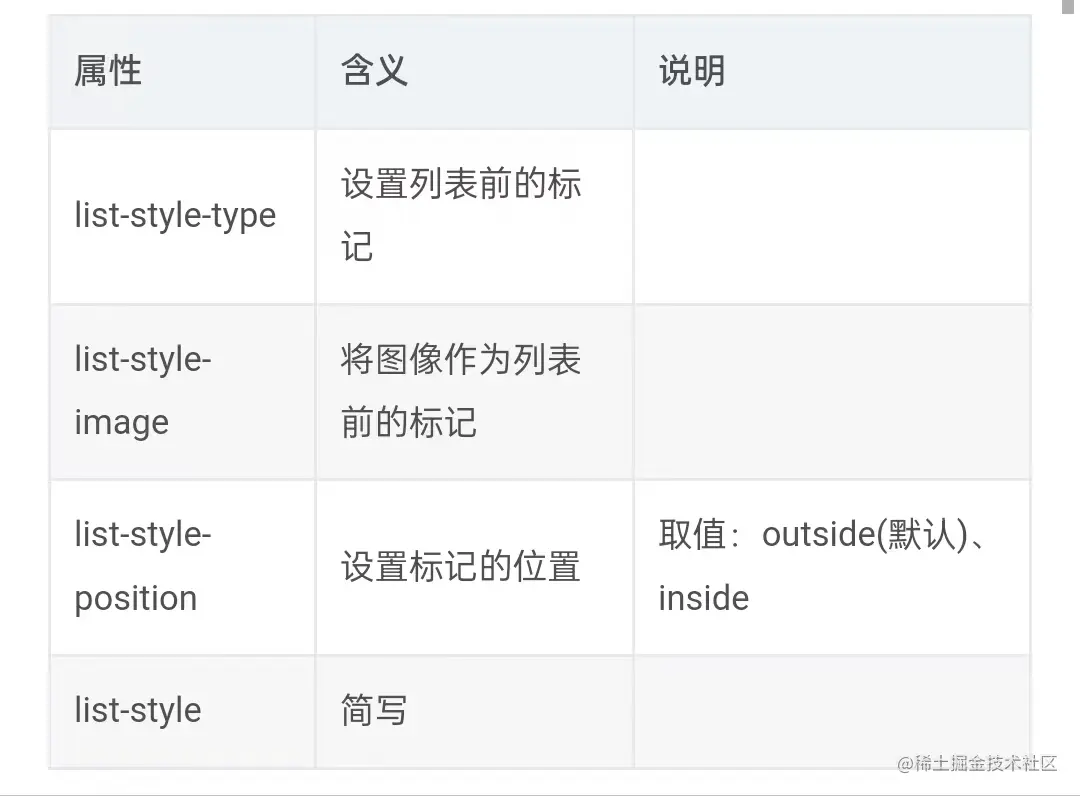Click the @ symbol in watermark
The image size is (1080, 796).
pos(905,764)
